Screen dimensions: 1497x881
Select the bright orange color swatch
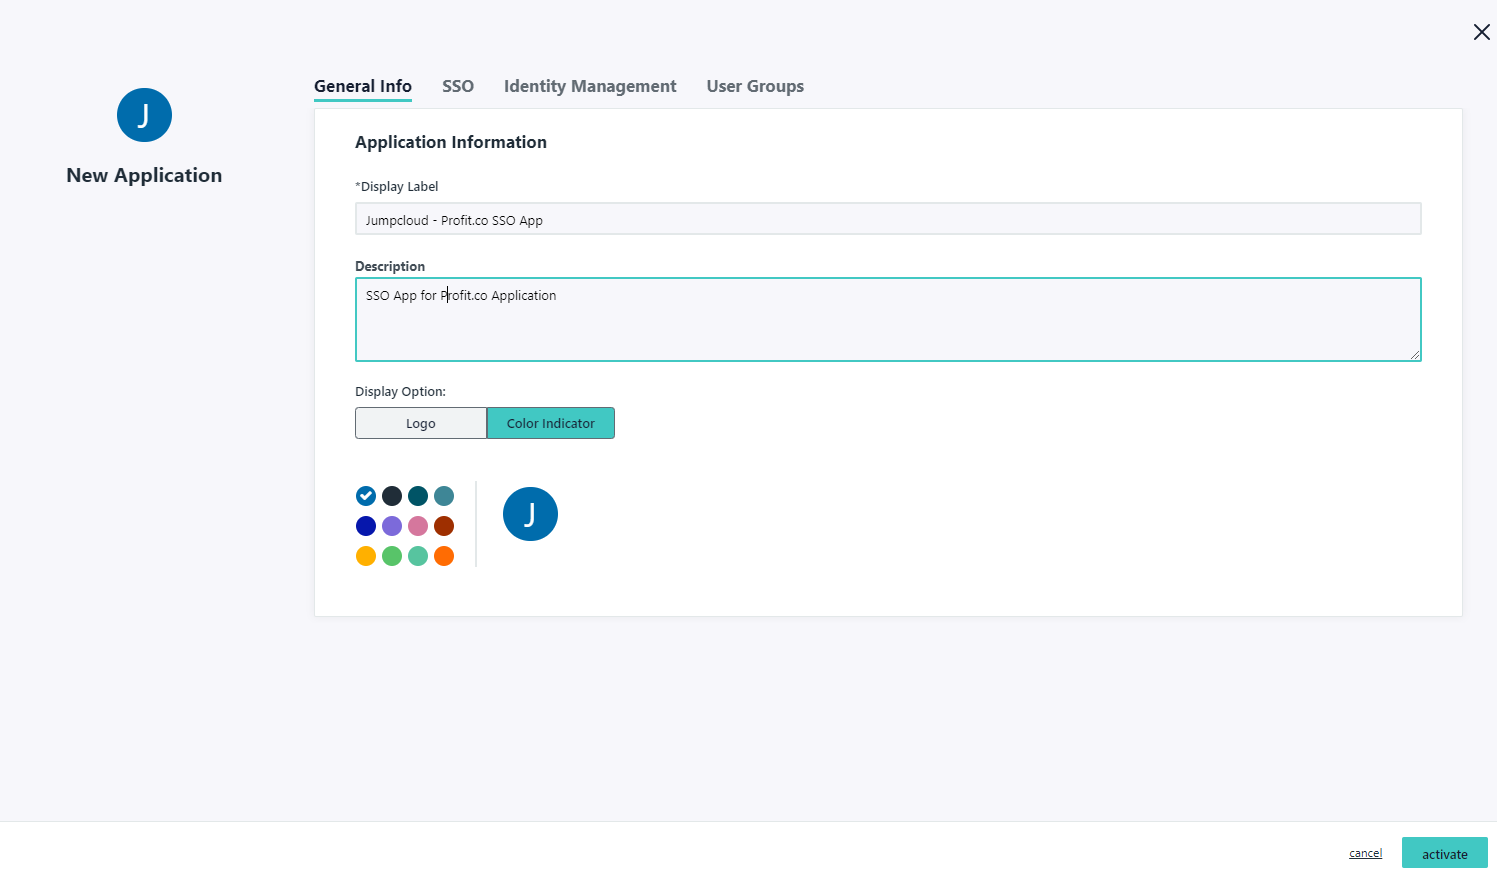click(444, 556)
